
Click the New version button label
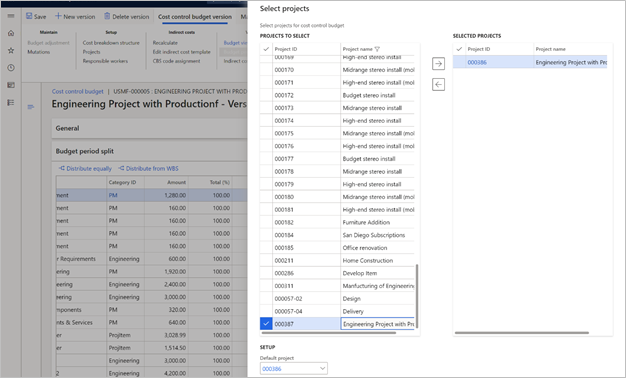tap(79, 17)
